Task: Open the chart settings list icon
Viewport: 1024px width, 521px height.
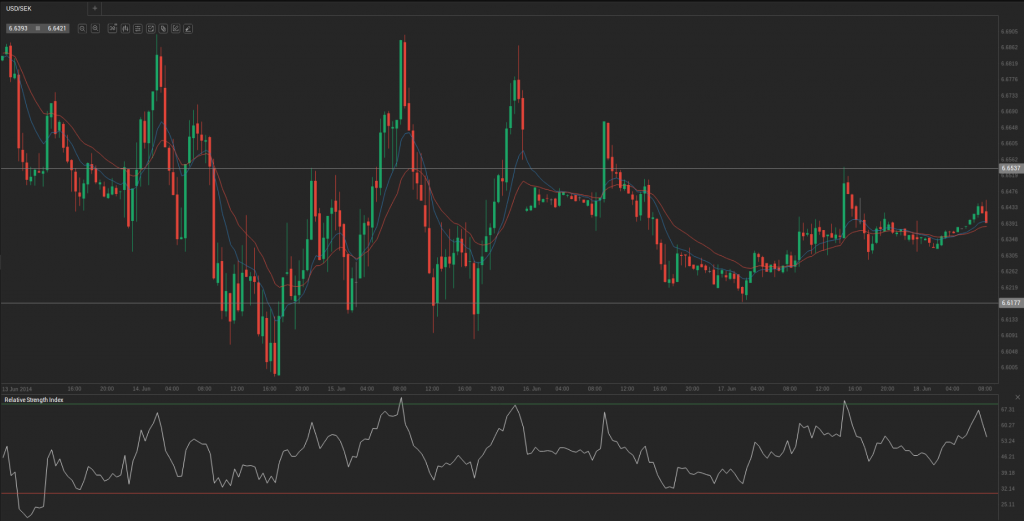Action: tap(137, 28)
